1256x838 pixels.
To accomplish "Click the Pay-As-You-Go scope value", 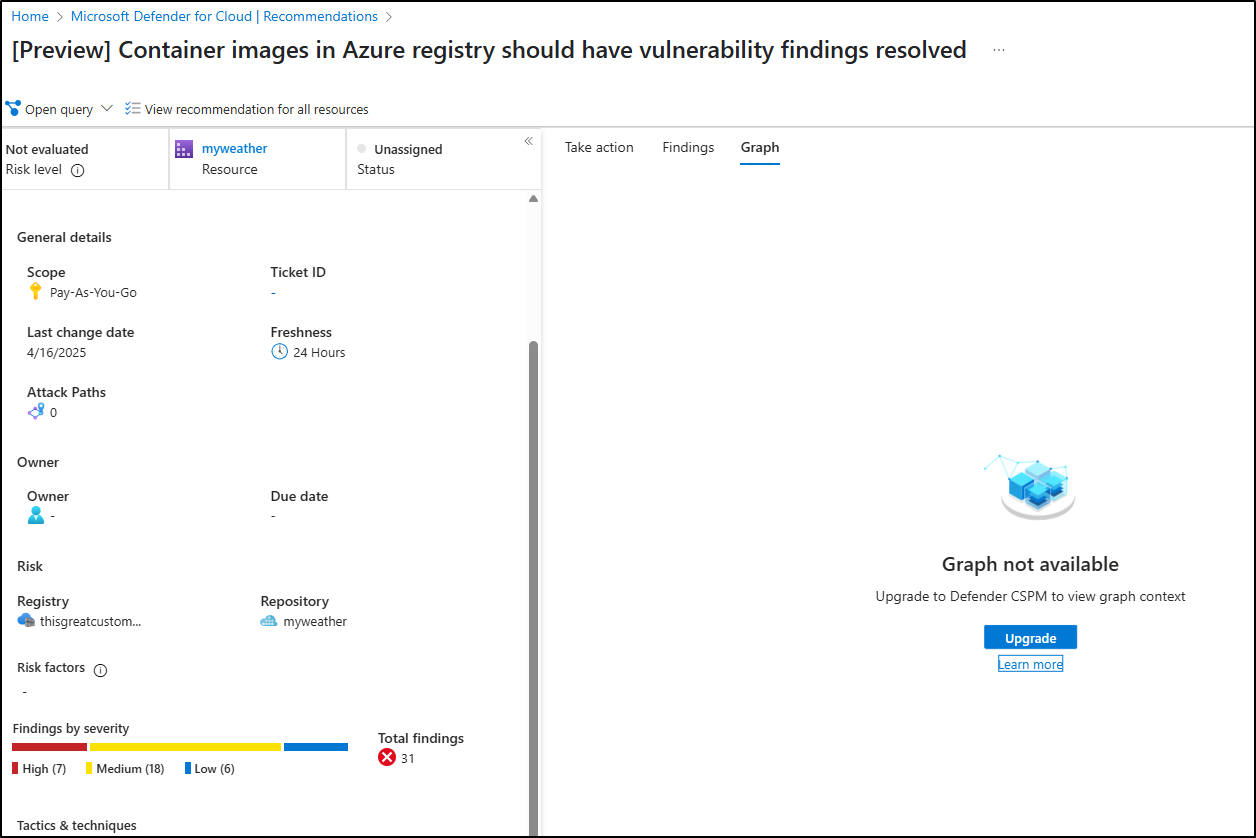I will tap(93, 293).
